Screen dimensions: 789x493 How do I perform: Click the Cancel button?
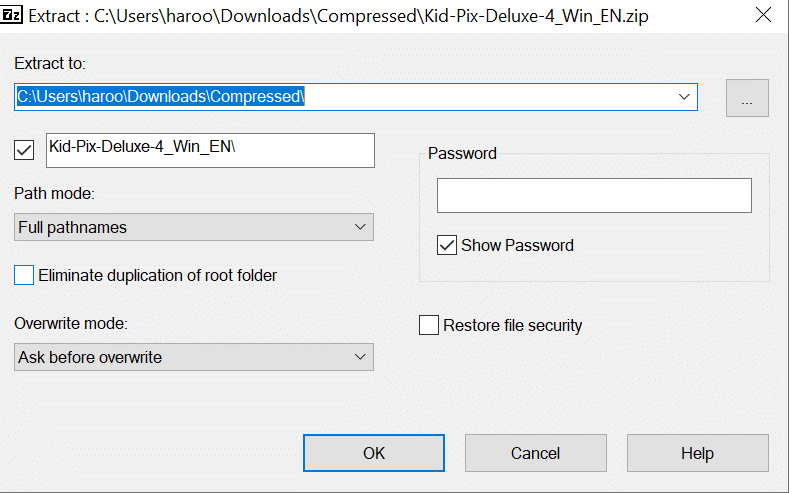536,453
